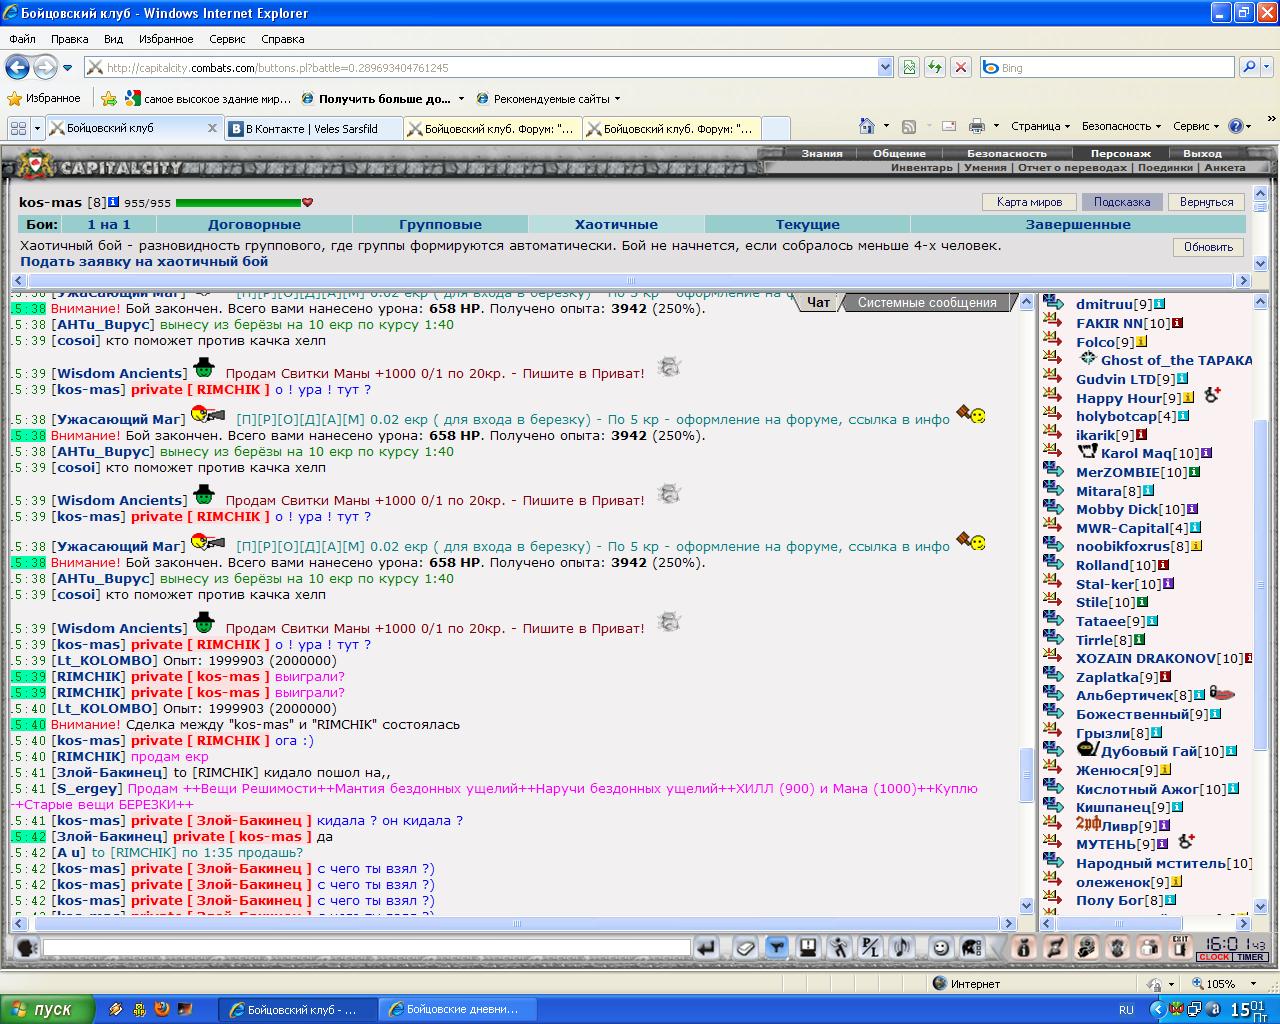Click the kos-mas info icon beside level
Image resolution: width=1280 pixels, height=1024 pixels.
click(x=114, y=202)
